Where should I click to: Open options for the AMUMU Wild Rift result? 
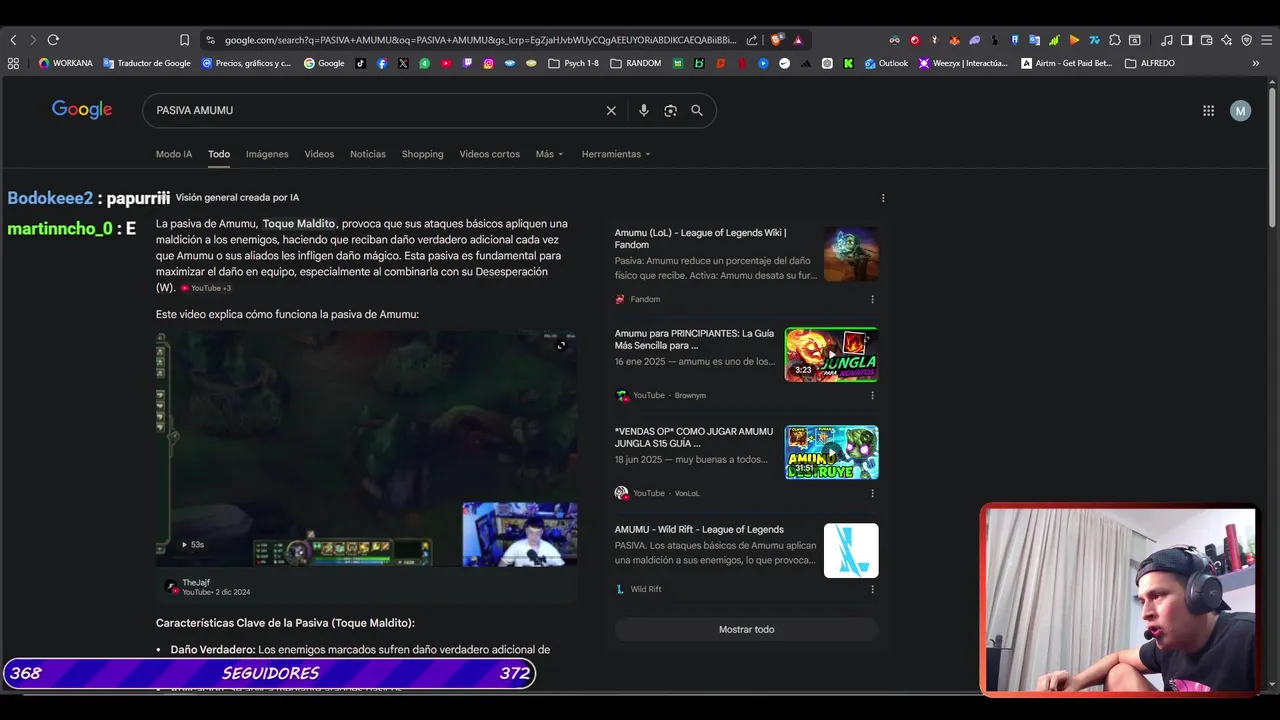click(872, 589)
